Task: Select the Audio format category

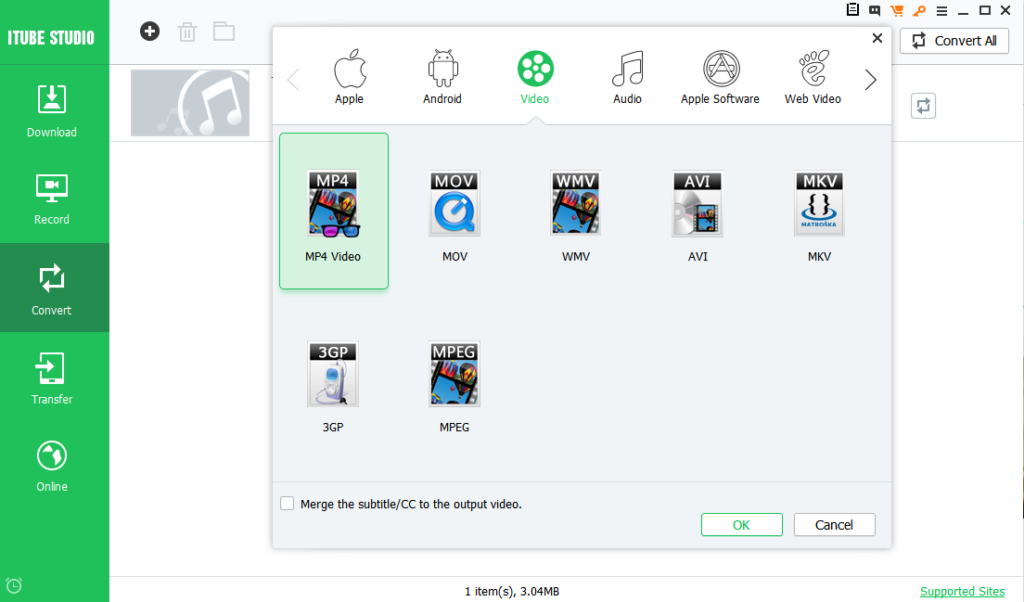Action: tap(627, 76)
